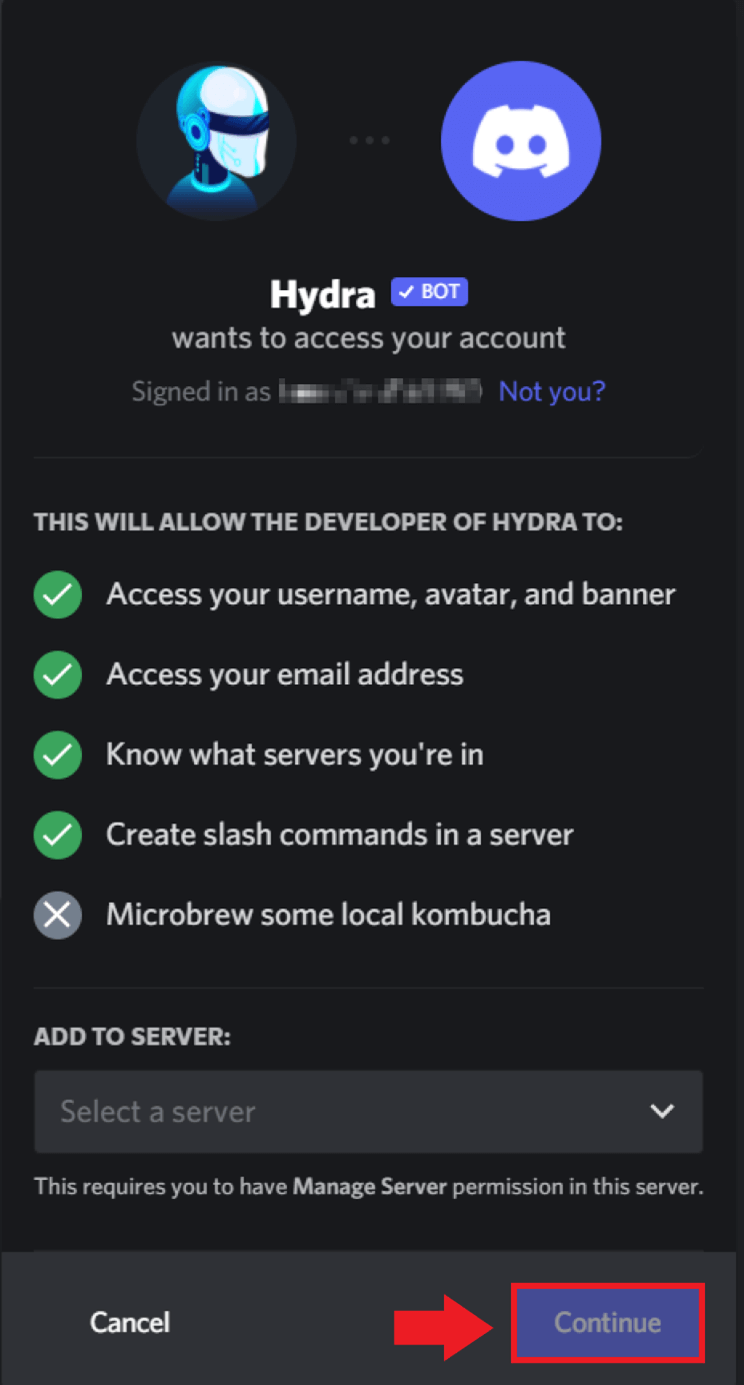
Task: Expand the server list chevron arrow
Action: (662, 1111)
